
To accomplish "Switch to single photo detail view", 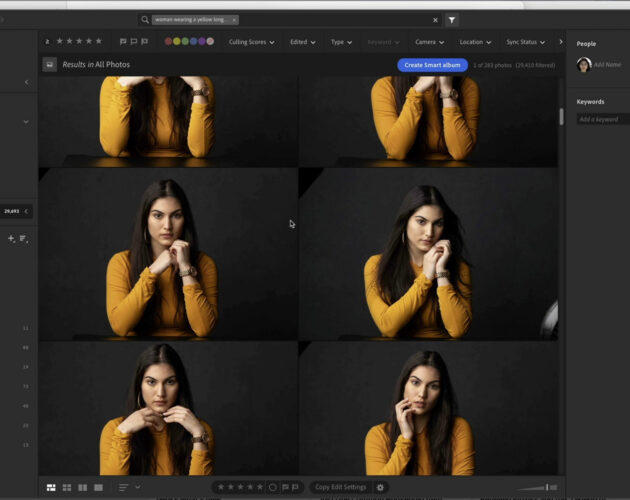I will [98, 487].
